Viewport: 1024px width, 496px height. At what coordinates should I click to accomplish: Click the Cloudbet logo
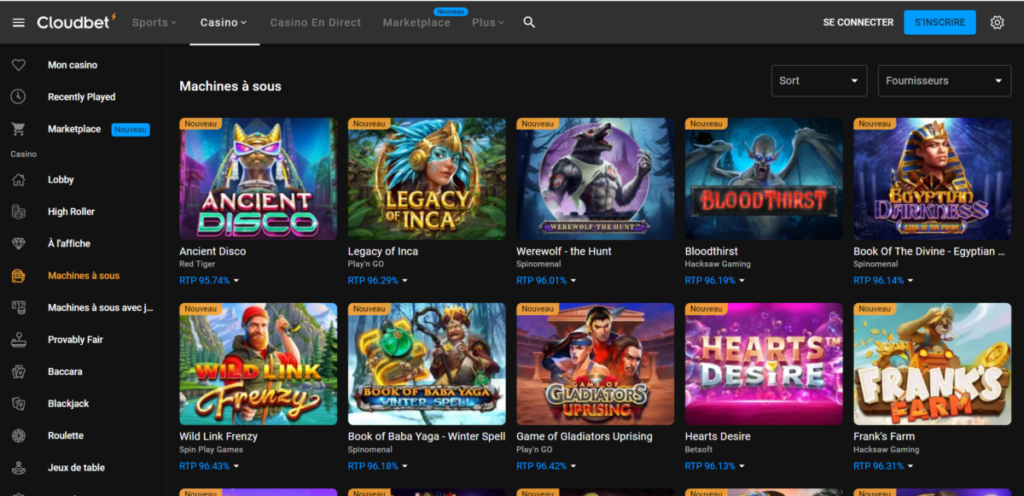(76, 22)
